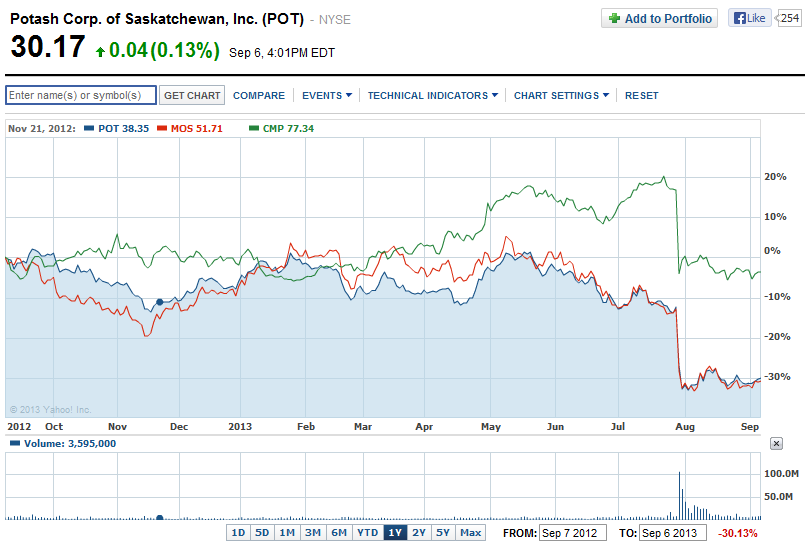
Task: Click the Aug month axis label
Action: (685, 427)
